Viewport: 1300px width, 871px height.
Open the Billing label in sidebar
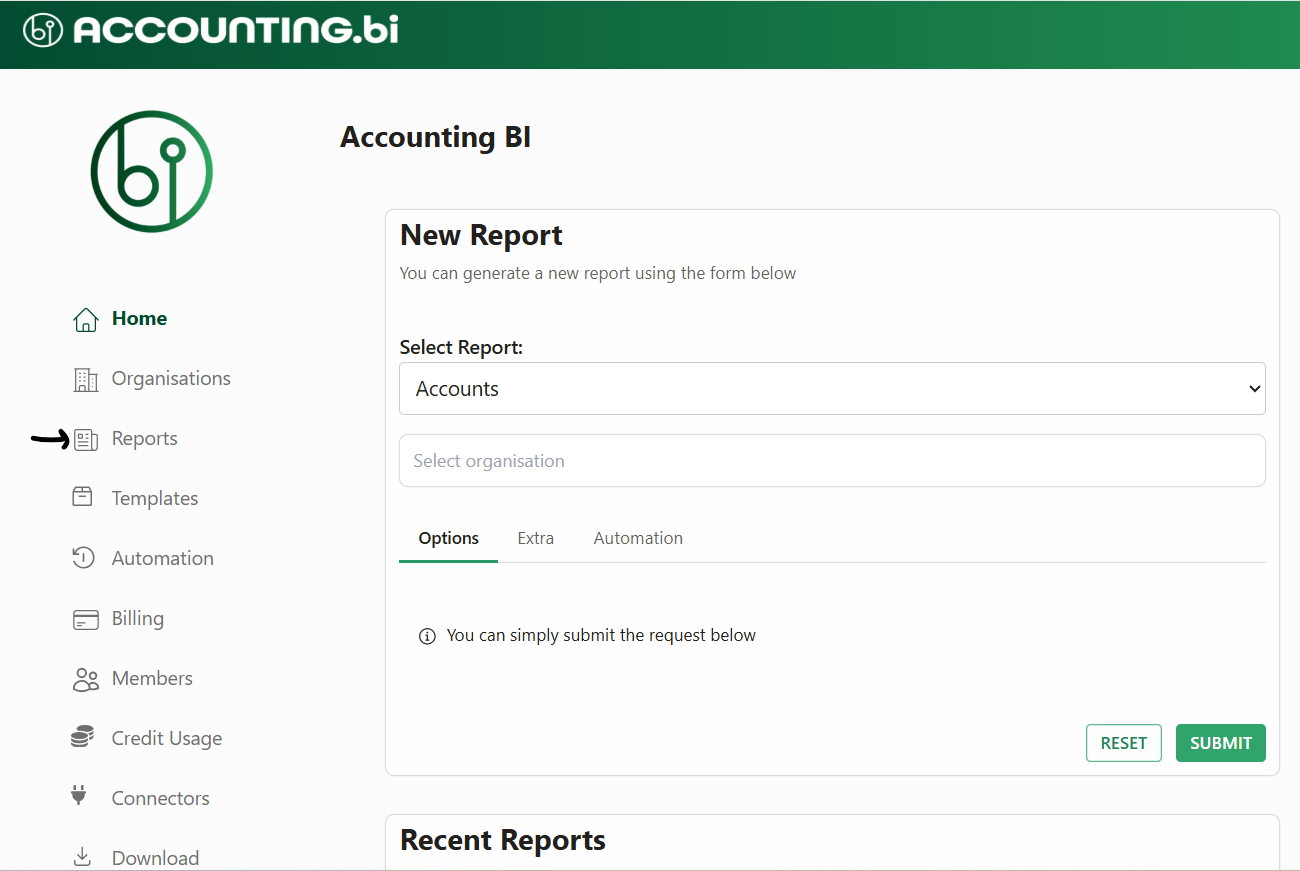[x=137, y=619]
